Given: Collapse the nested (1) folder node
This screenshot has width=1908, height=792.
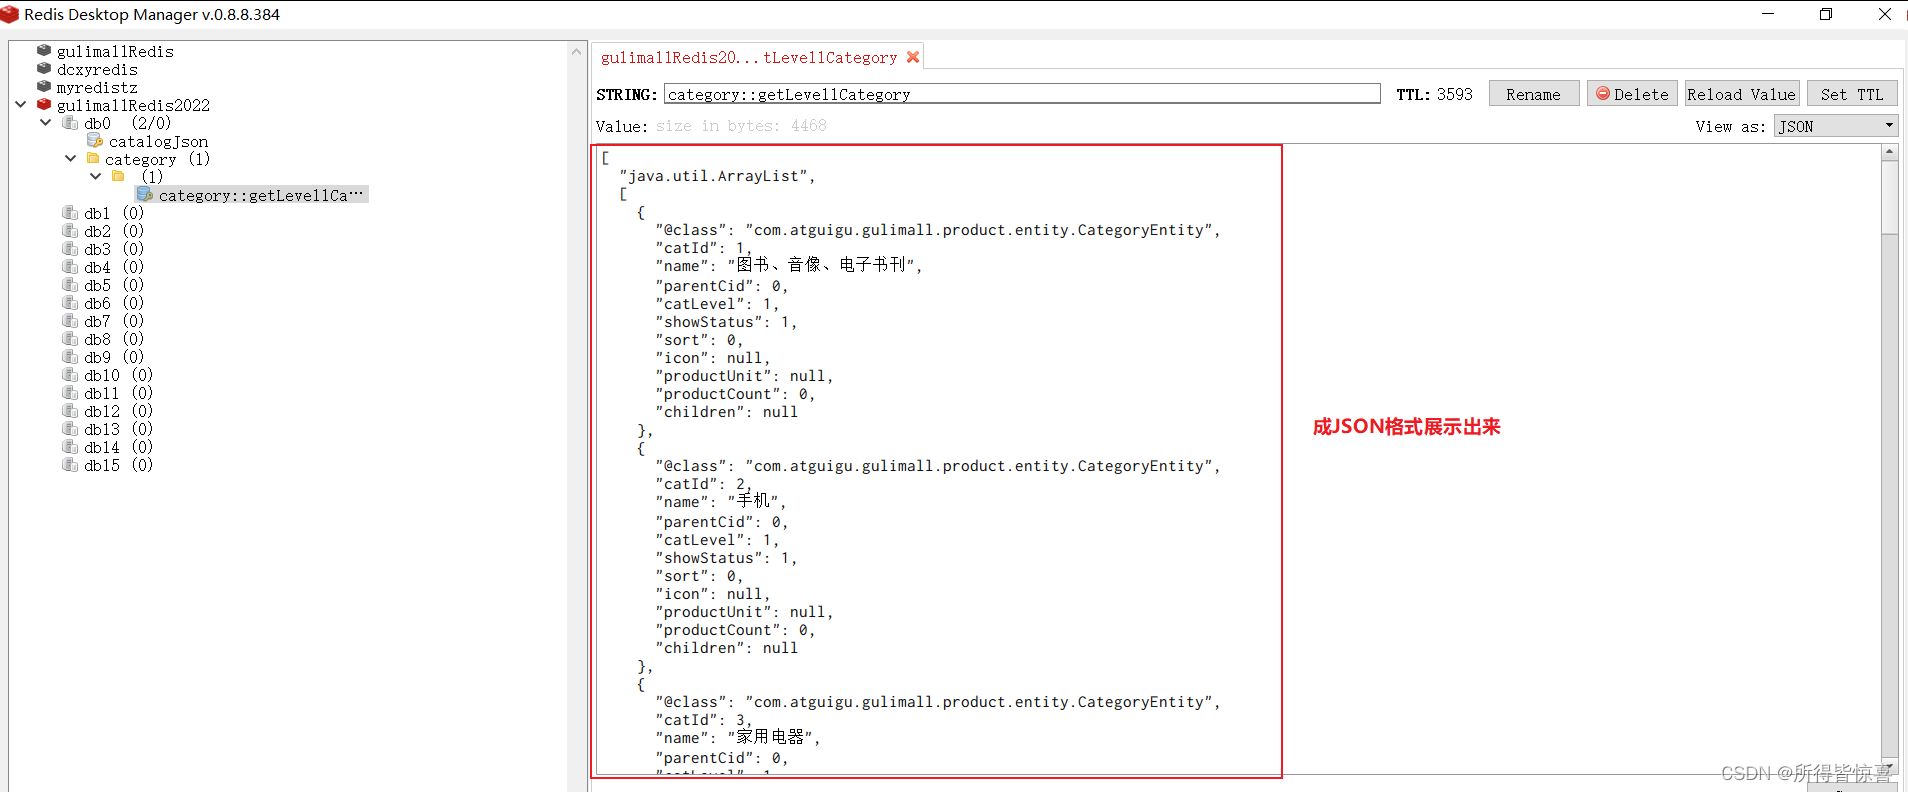Looking at the screenshot, I should tap(96, 176).
